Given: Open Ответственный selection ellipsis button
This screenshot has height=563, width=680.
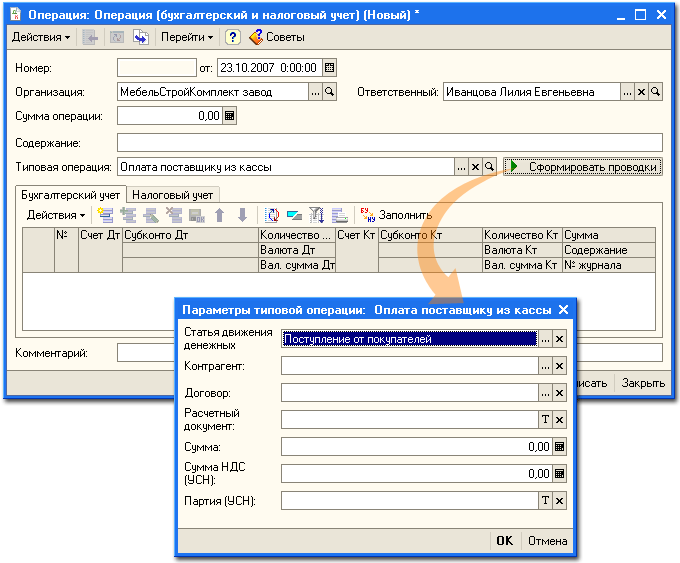Looking at the screenshot, I should pyautogui.click(x=627, y=92).
